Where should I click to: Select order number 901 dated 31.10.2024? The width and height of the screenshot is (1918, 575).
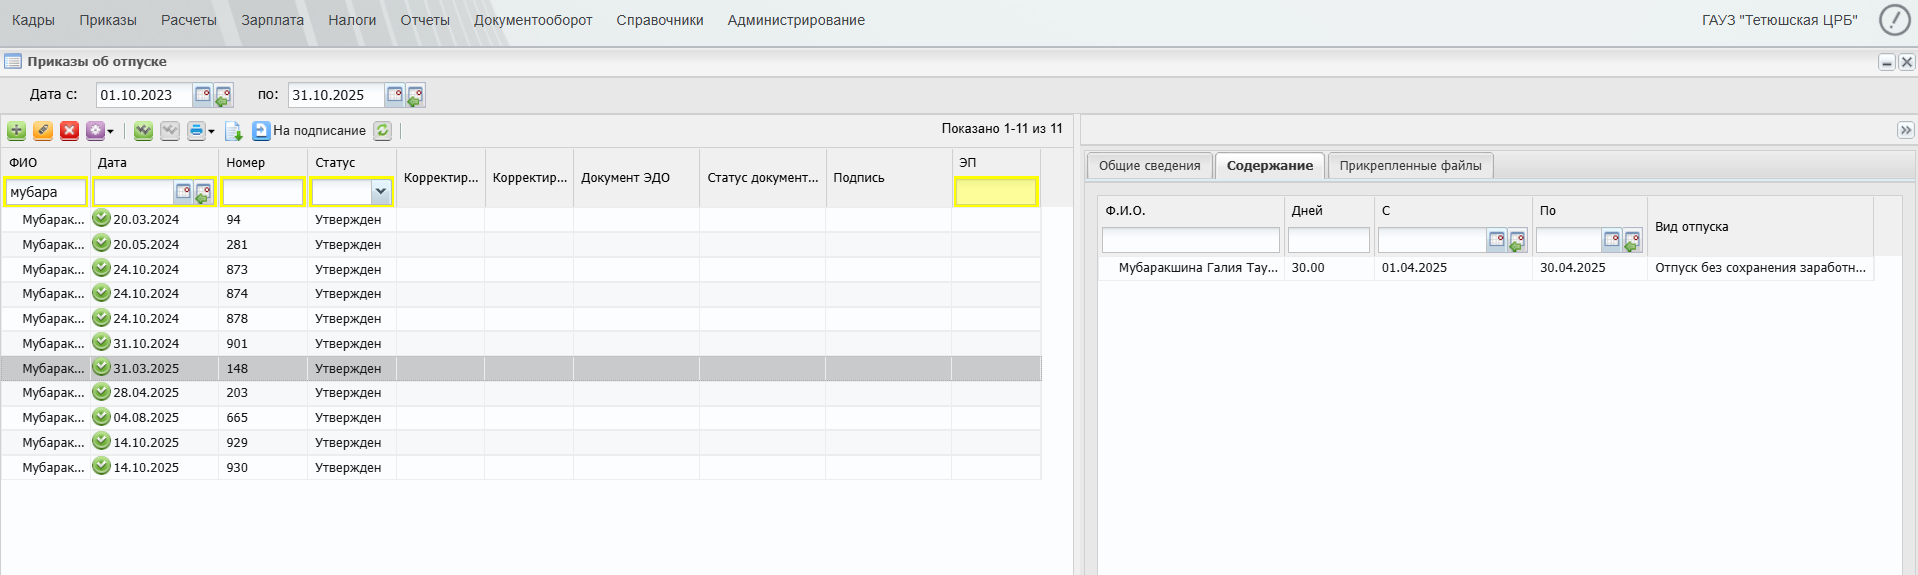521,344
